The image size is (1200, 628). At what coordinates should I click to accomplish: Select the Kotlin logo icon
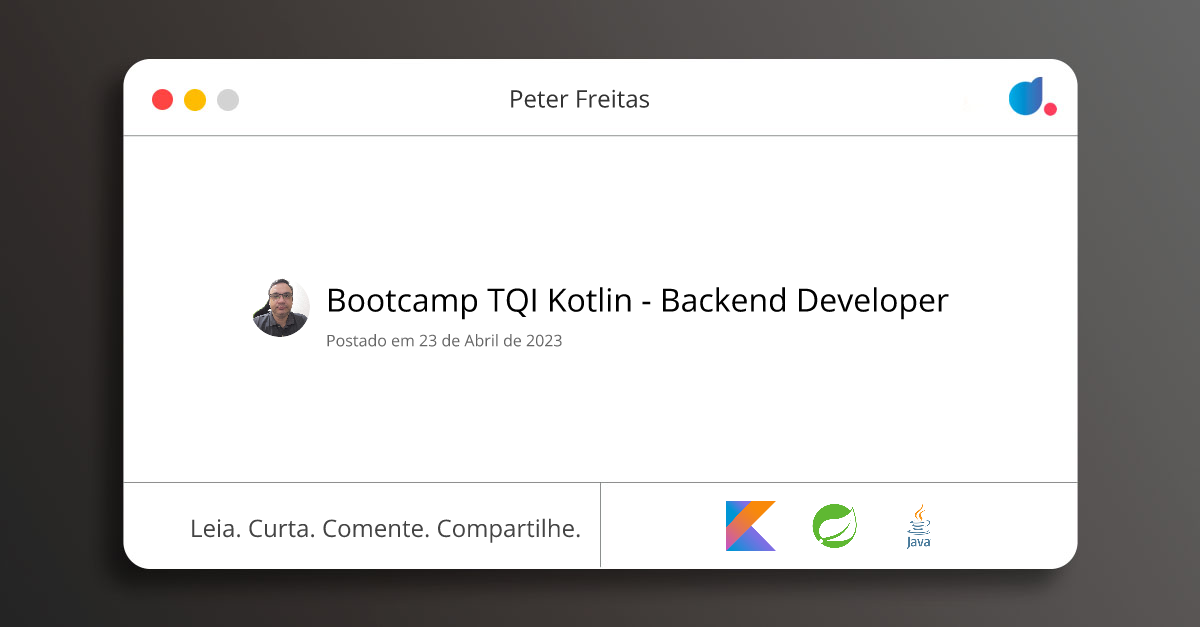(x=749, y=525)
